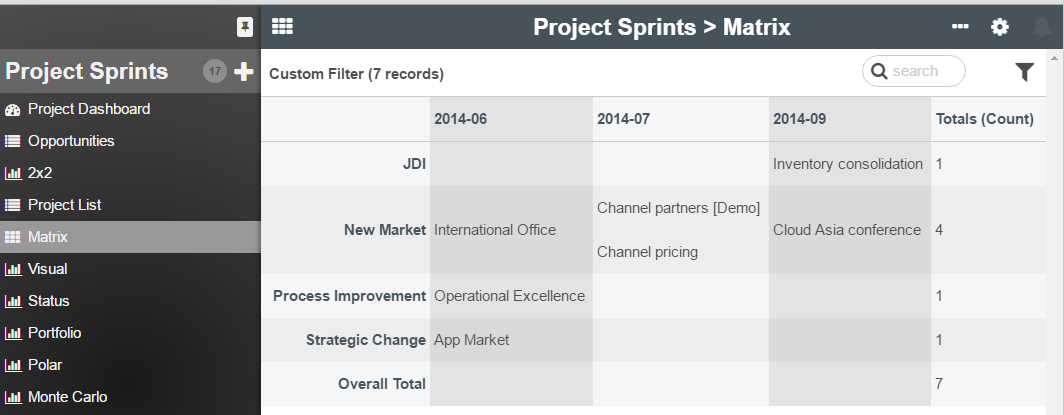Viewport: 1064px width, 415px height.
Task: Go to the Project List view
Action: (x=64, y=205)
